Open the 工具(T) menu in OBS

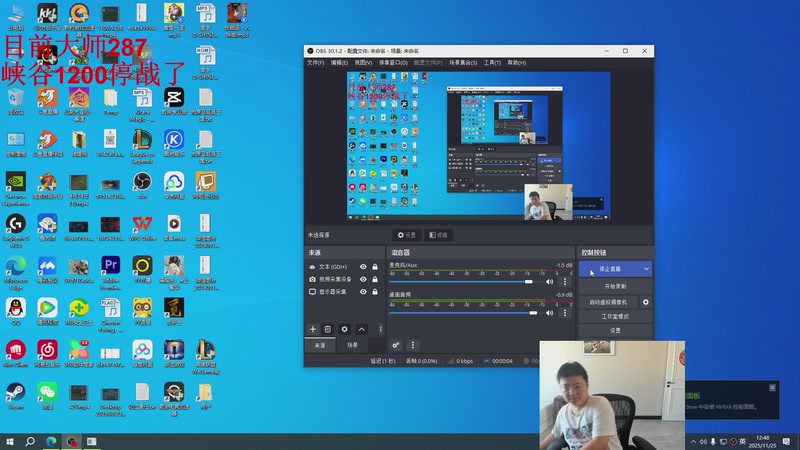pyautogui.click(x=492, y=63)
